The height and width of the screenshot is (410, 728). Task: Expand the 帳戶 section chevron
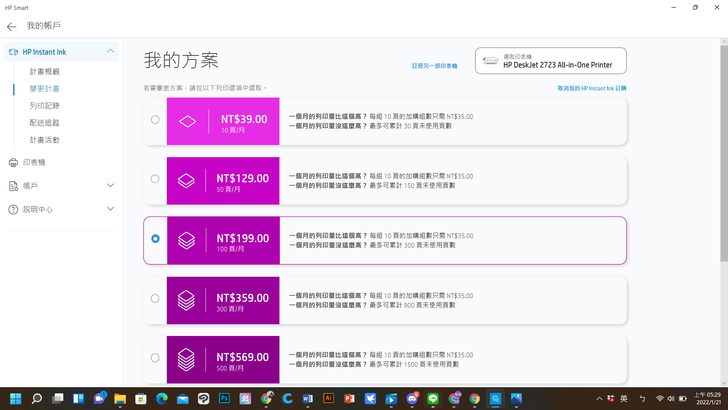coord(110,185)
